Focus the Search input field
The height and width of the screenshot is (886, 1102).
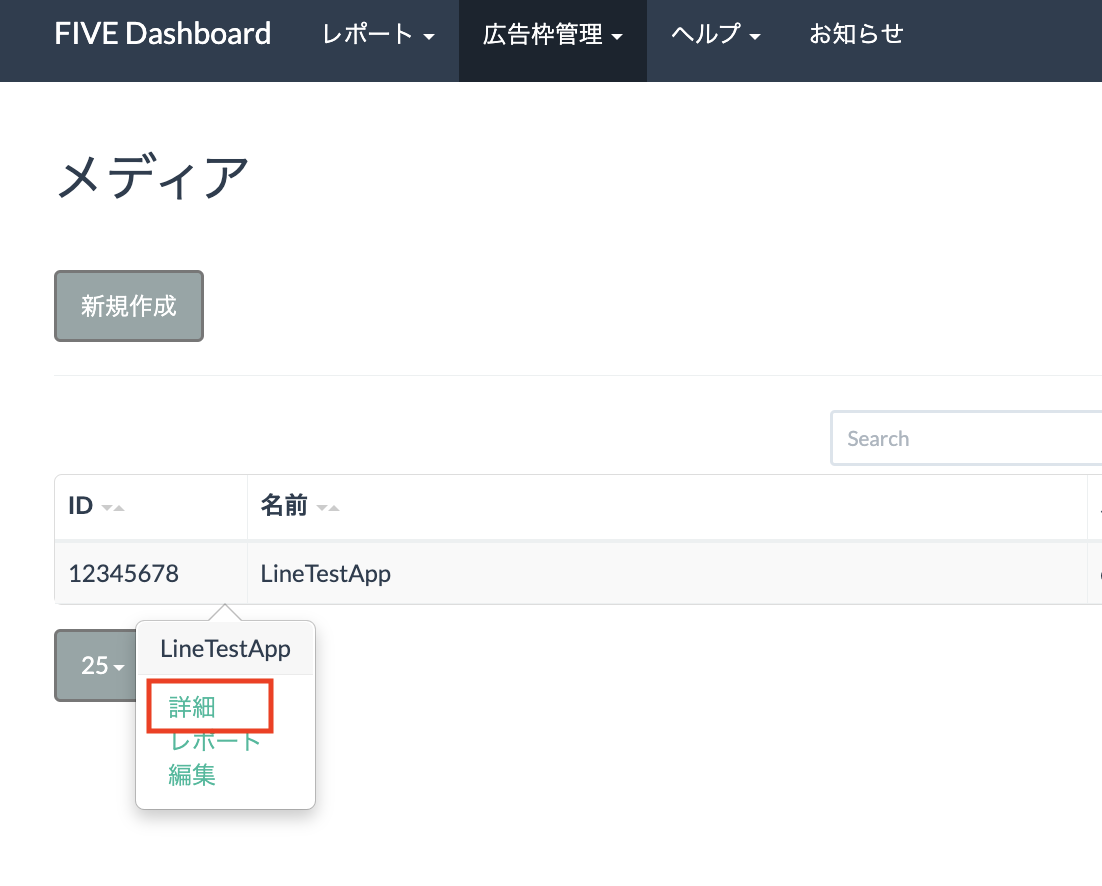(x=965, y=438)
